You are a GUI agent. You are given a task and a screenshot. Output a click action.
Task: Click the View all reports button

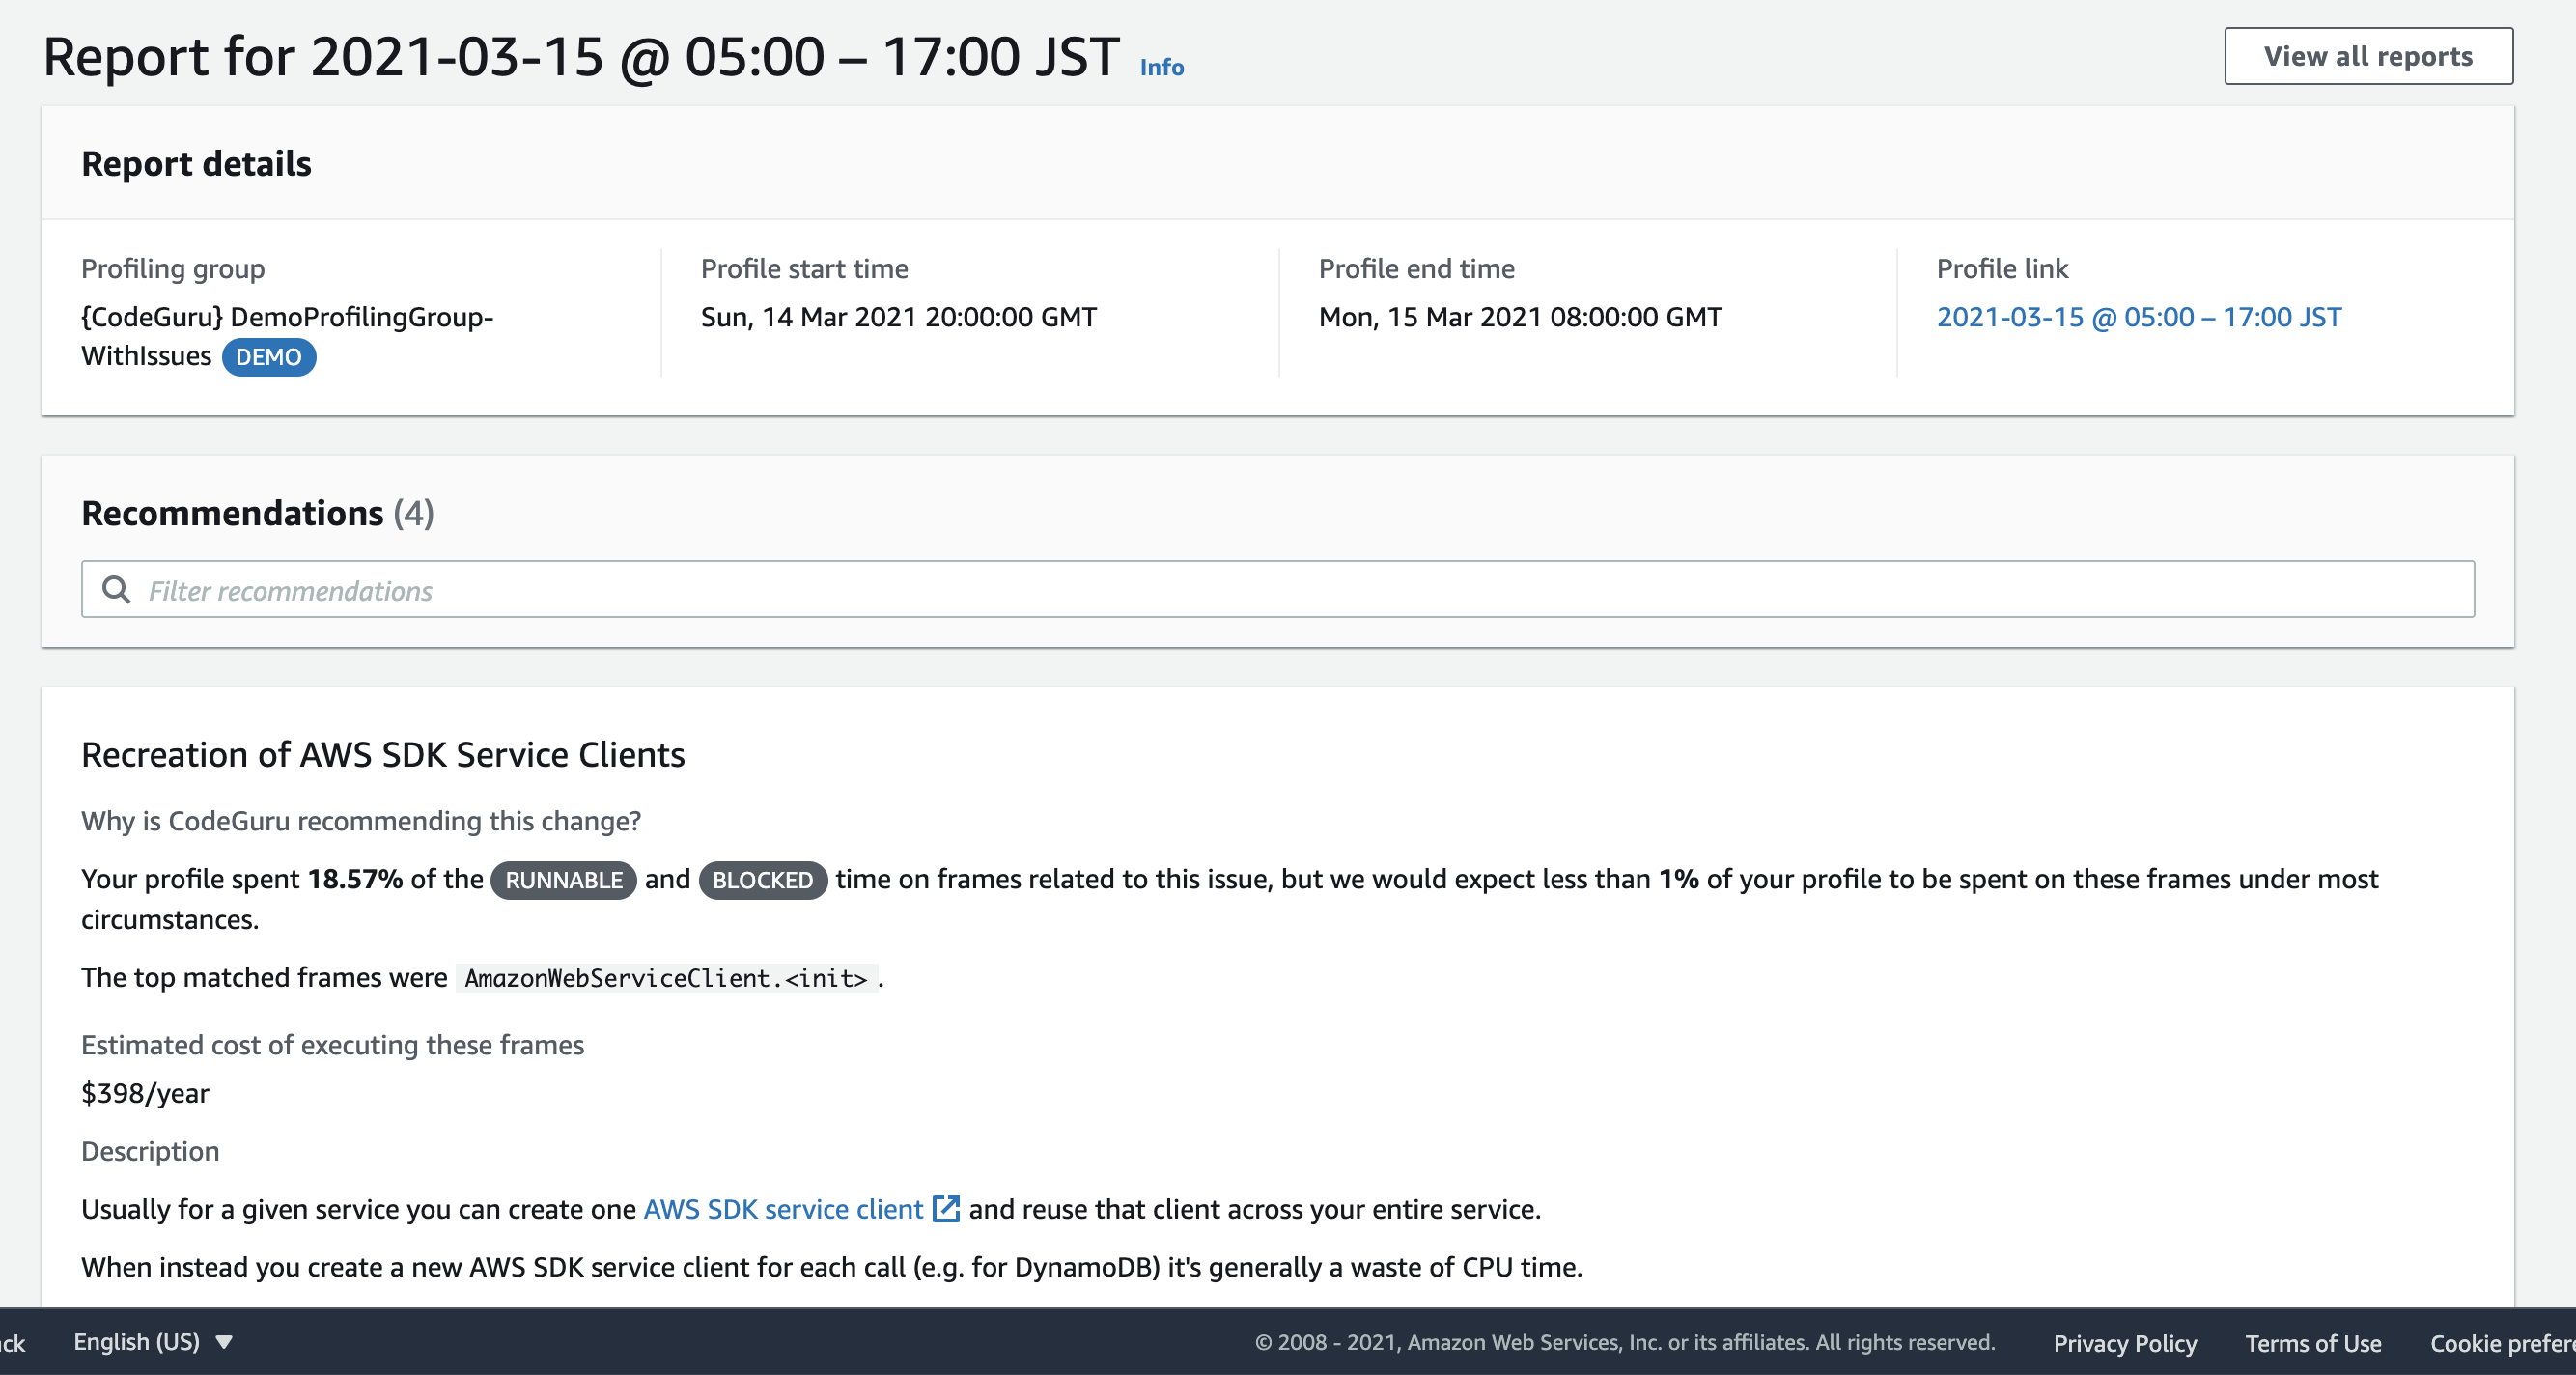tap(2368, 55)
